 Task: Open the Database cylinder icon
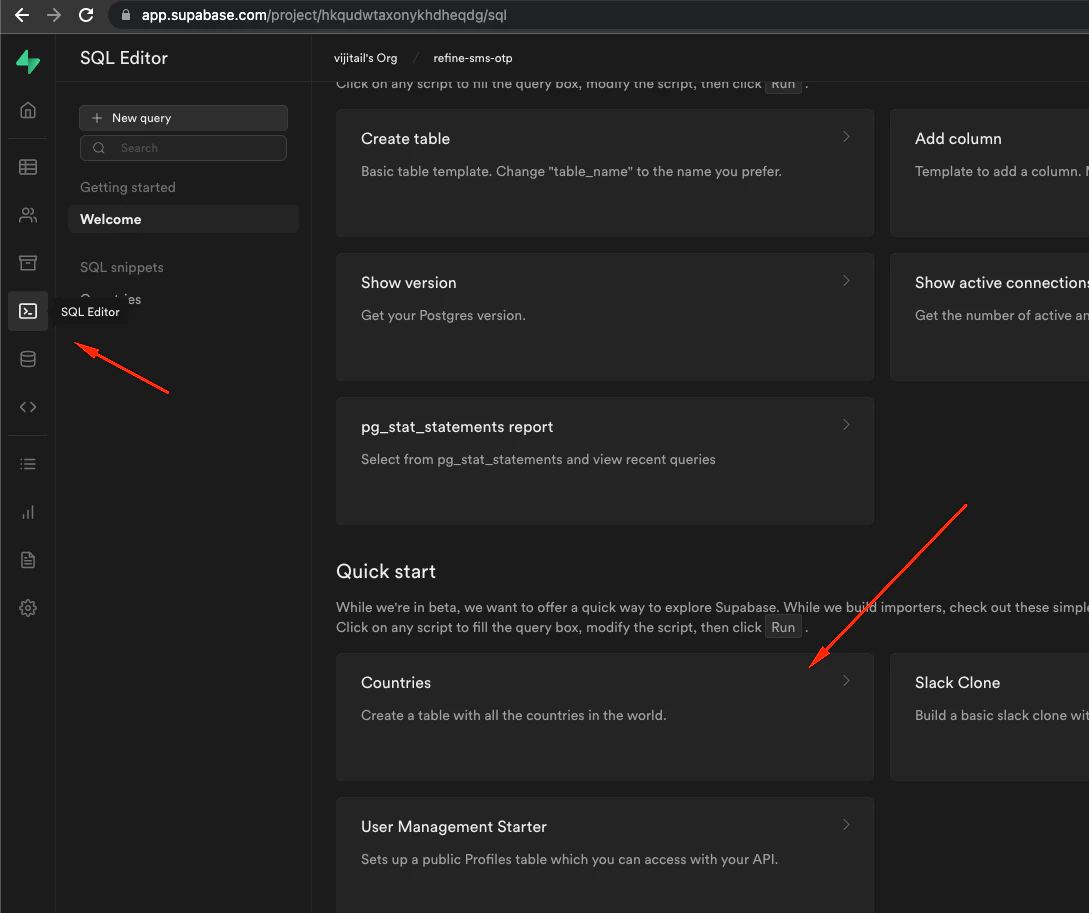click(28, 359)
